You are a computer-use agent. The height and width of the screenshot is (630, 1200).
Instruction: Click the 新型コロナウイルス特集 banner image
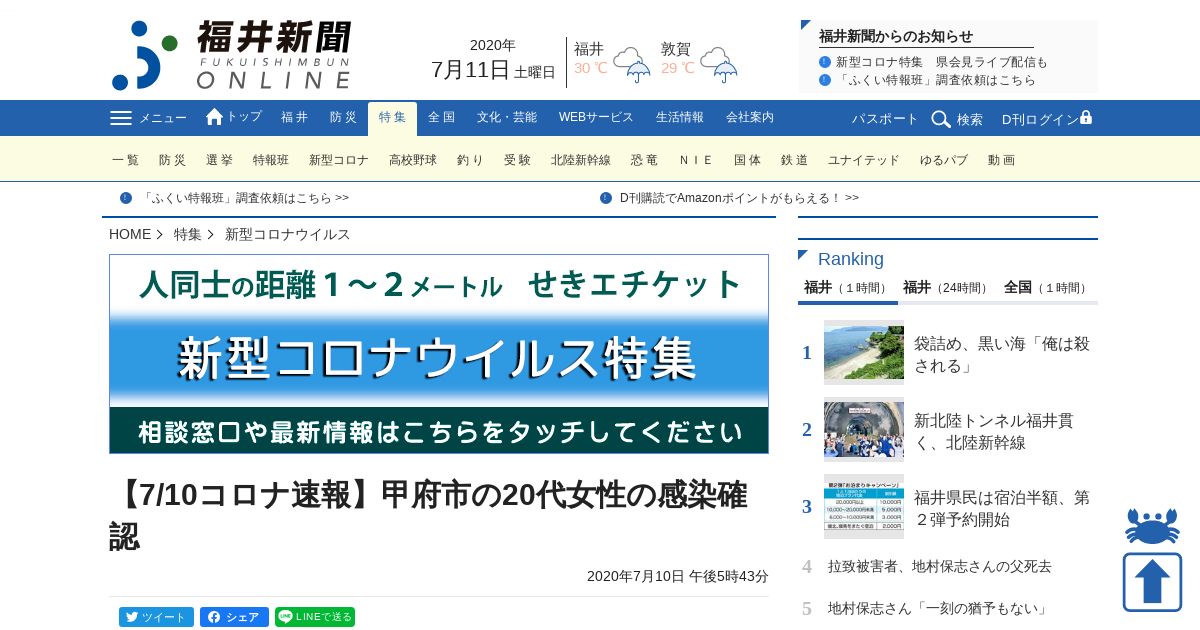pos(439,354)
